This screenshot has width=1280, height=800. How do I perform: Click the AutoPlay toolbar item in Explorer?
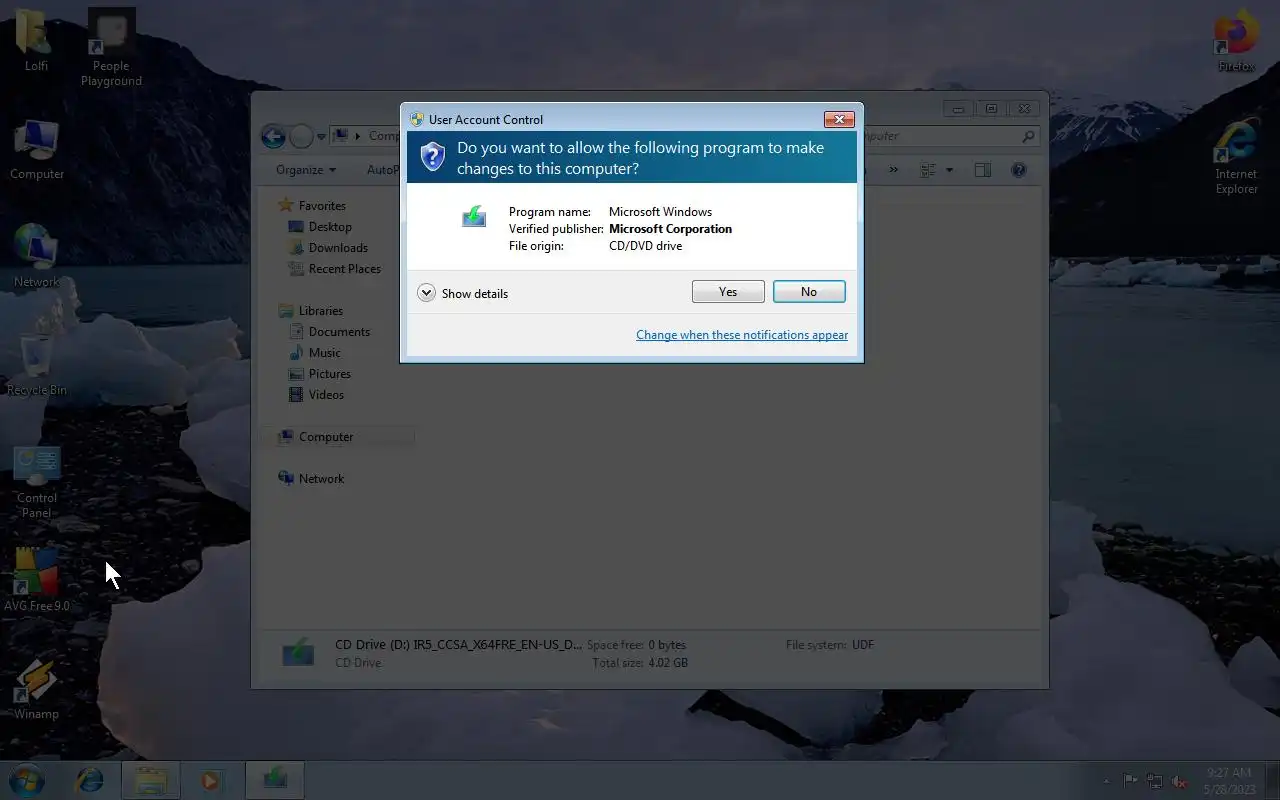tap(383, 170)
